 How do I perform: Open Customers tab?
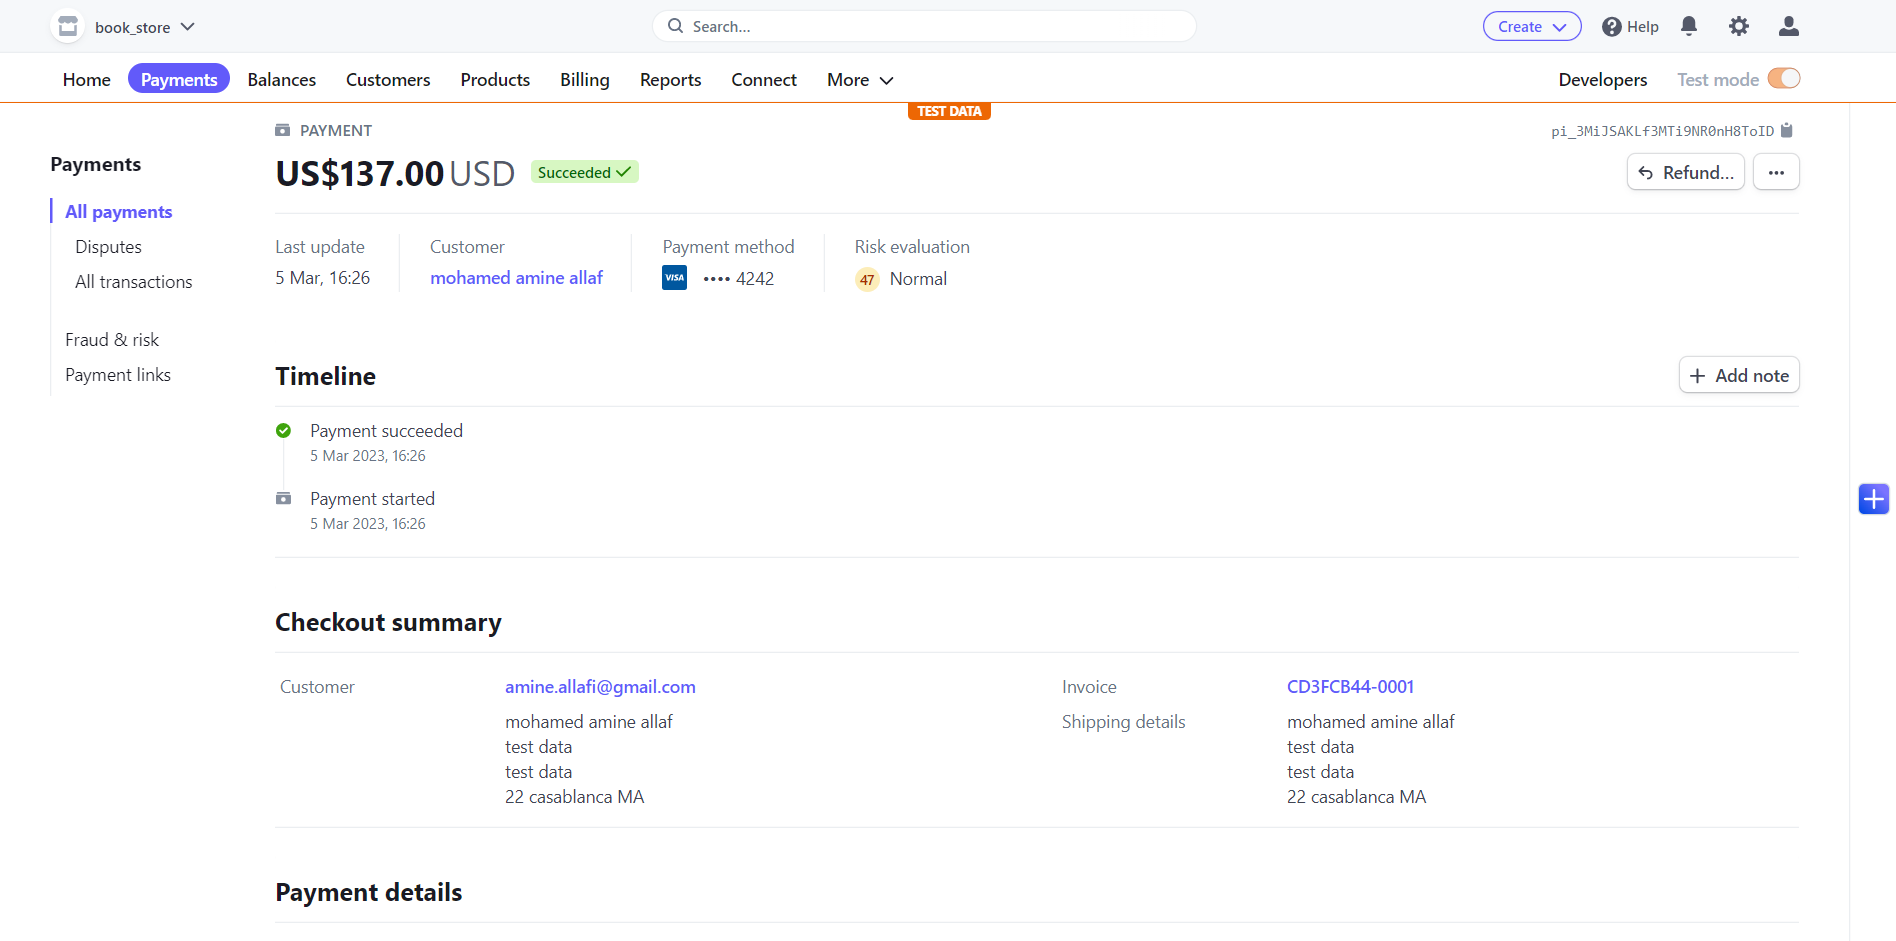388,80
